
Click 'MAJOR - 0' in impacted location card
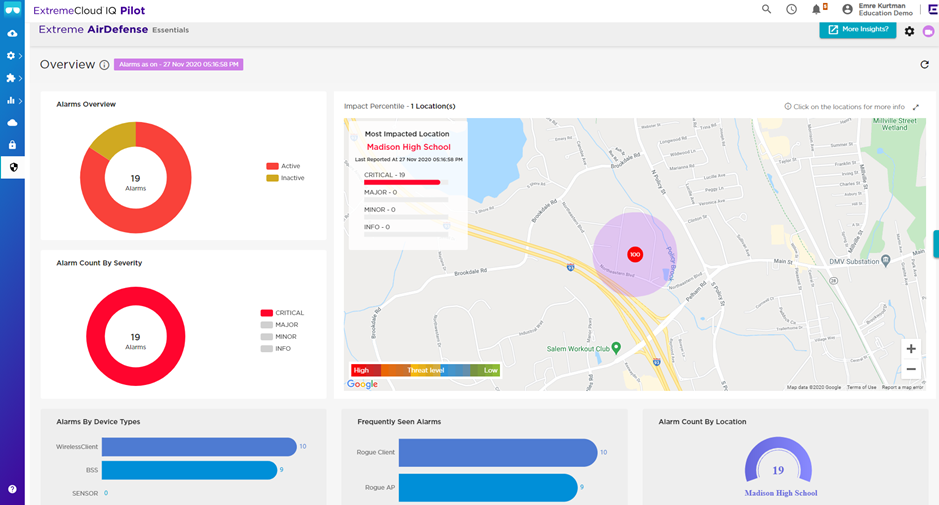pos(380,192)
